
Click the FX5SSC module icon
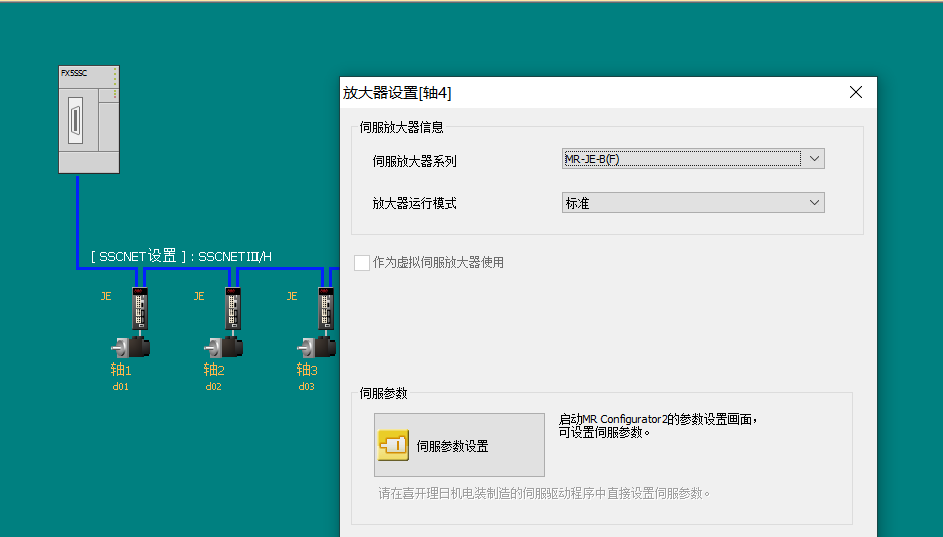pyautogui.click(x=89, y=120)
